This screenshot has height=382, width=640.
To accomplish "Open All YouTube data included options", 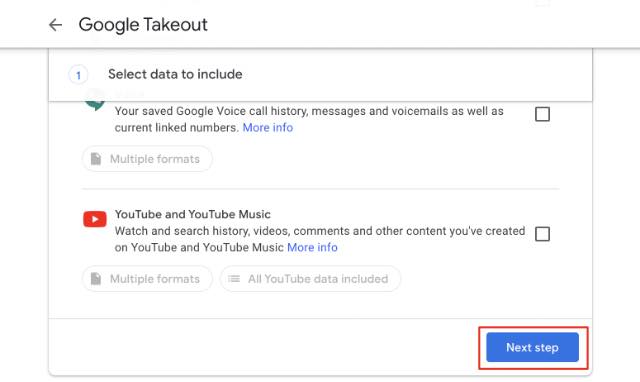I will click(x=310, y=279).
